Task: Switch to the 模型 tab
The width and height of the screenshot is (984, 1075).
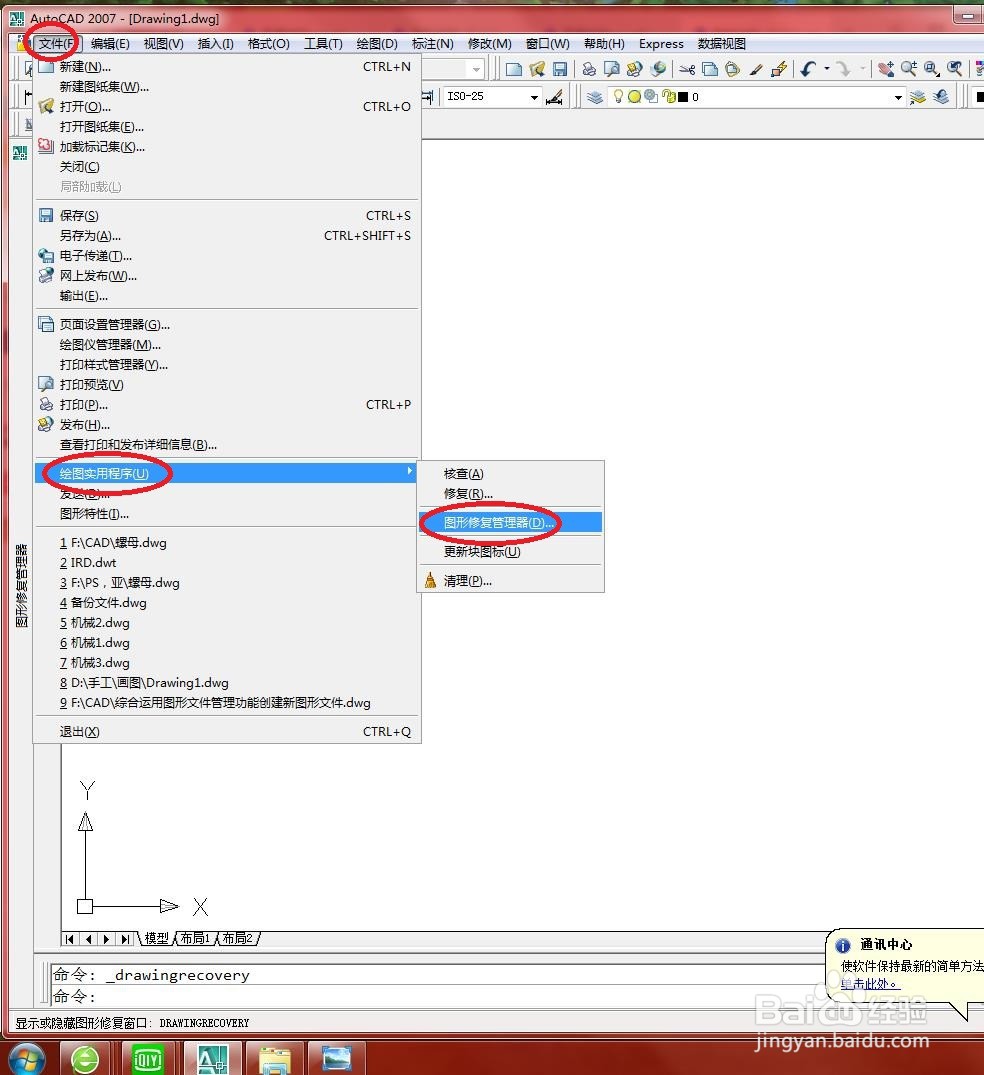Action: [x=156, y=939]
